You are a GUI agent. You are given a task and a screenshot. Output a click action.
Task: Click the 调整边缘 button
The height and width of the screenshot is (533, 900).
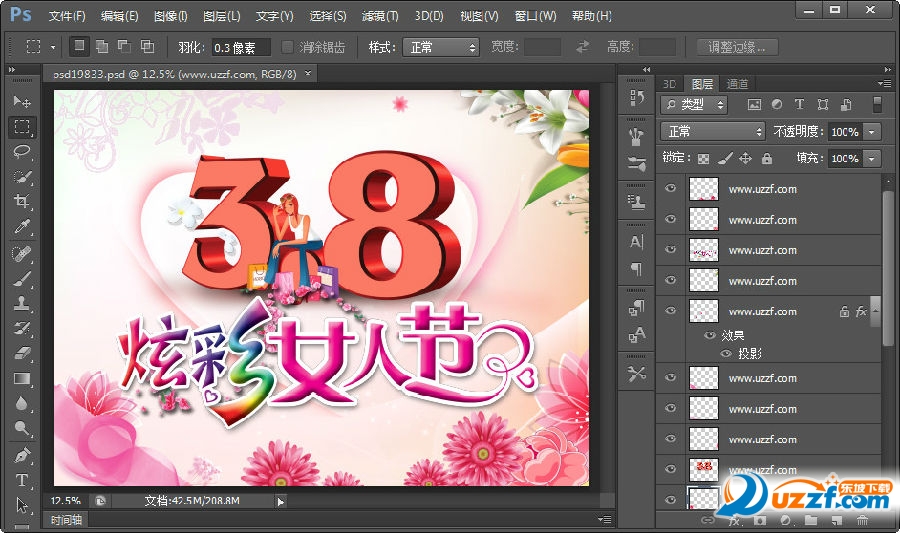point(736,47)
